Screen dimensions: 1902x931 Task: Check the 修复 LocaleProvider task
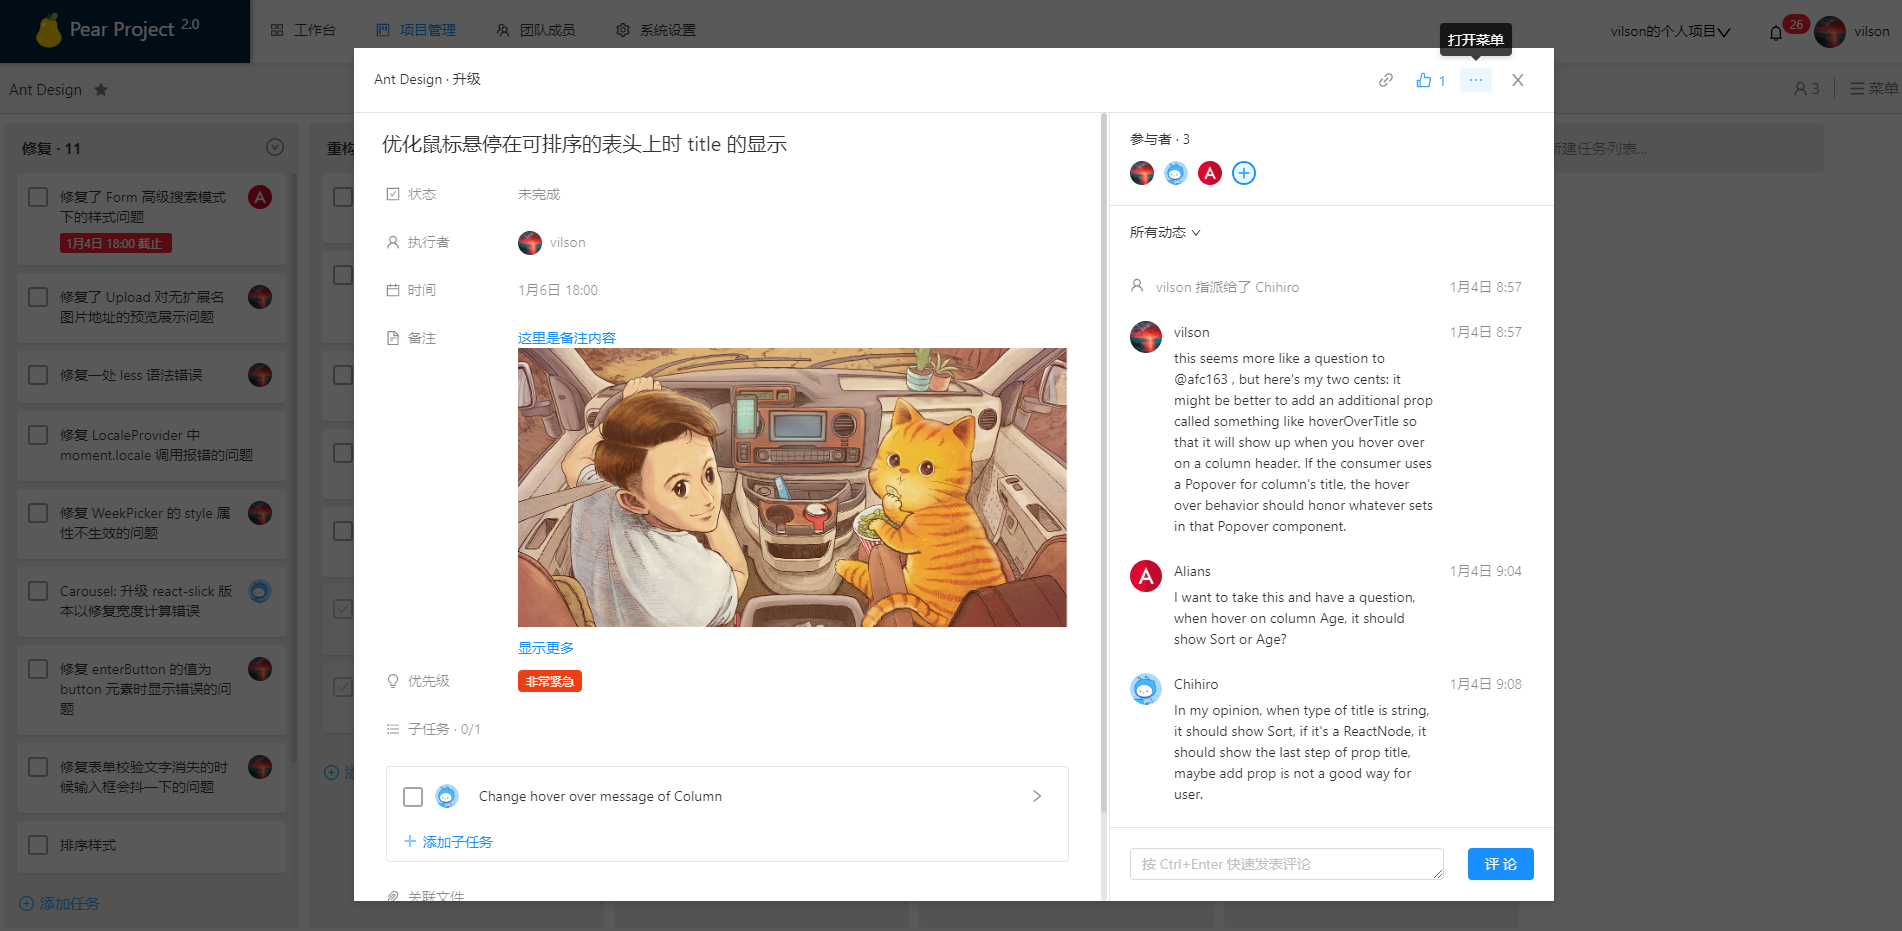[x=38, y=435]
